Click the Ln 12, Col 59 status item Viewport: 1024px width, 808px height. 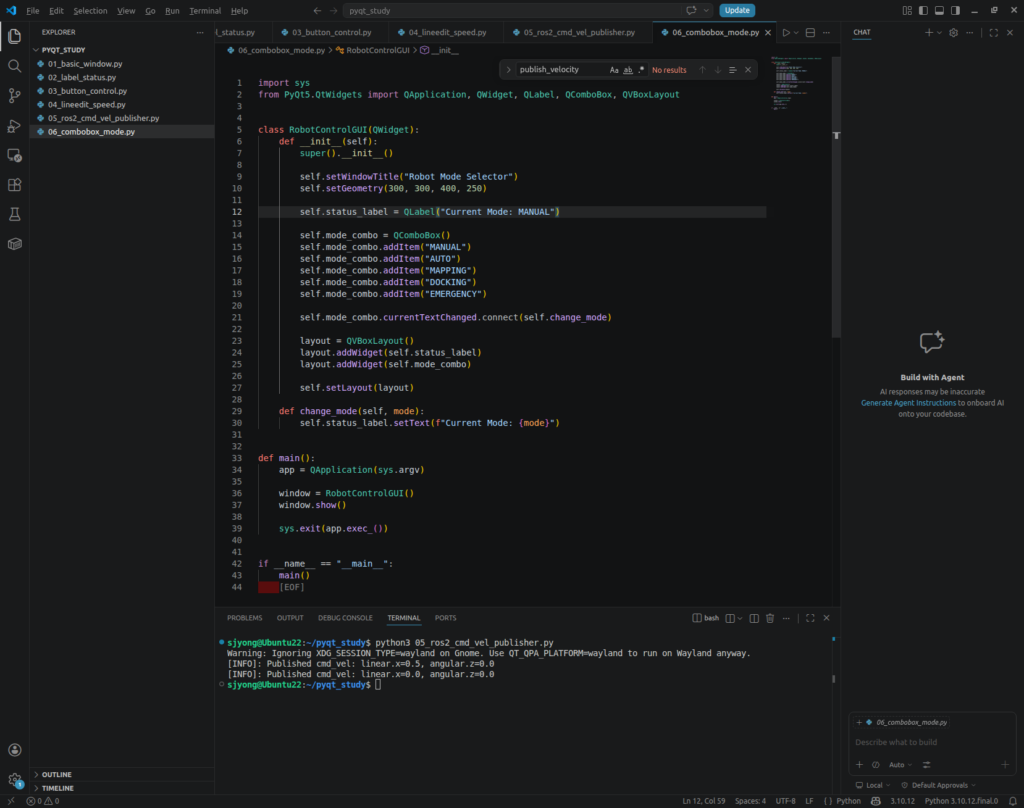703,801
